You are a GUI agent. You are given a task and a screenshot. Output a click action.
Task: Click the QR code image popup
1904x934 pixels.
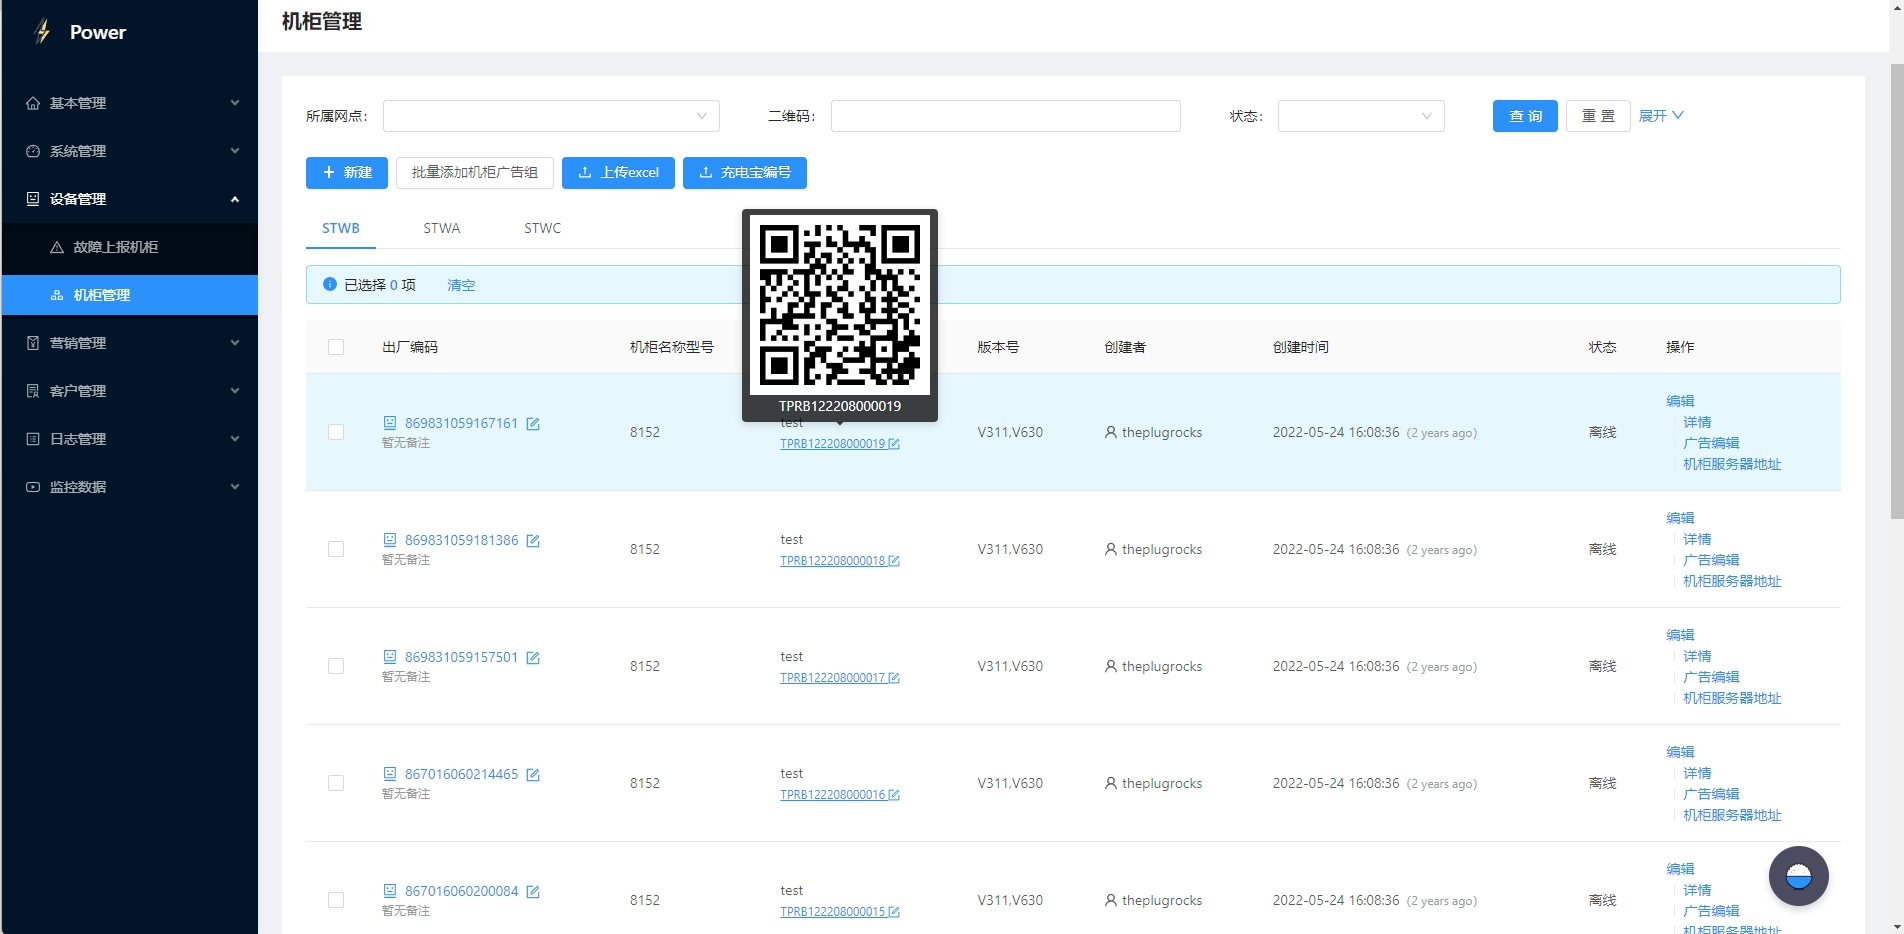[x=840, y=305]
